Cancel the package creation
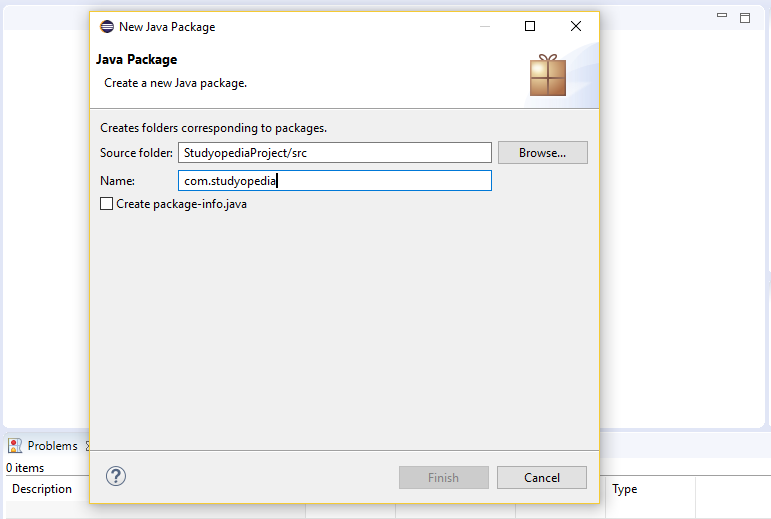 pyautogui.click(x=542, y=478)
